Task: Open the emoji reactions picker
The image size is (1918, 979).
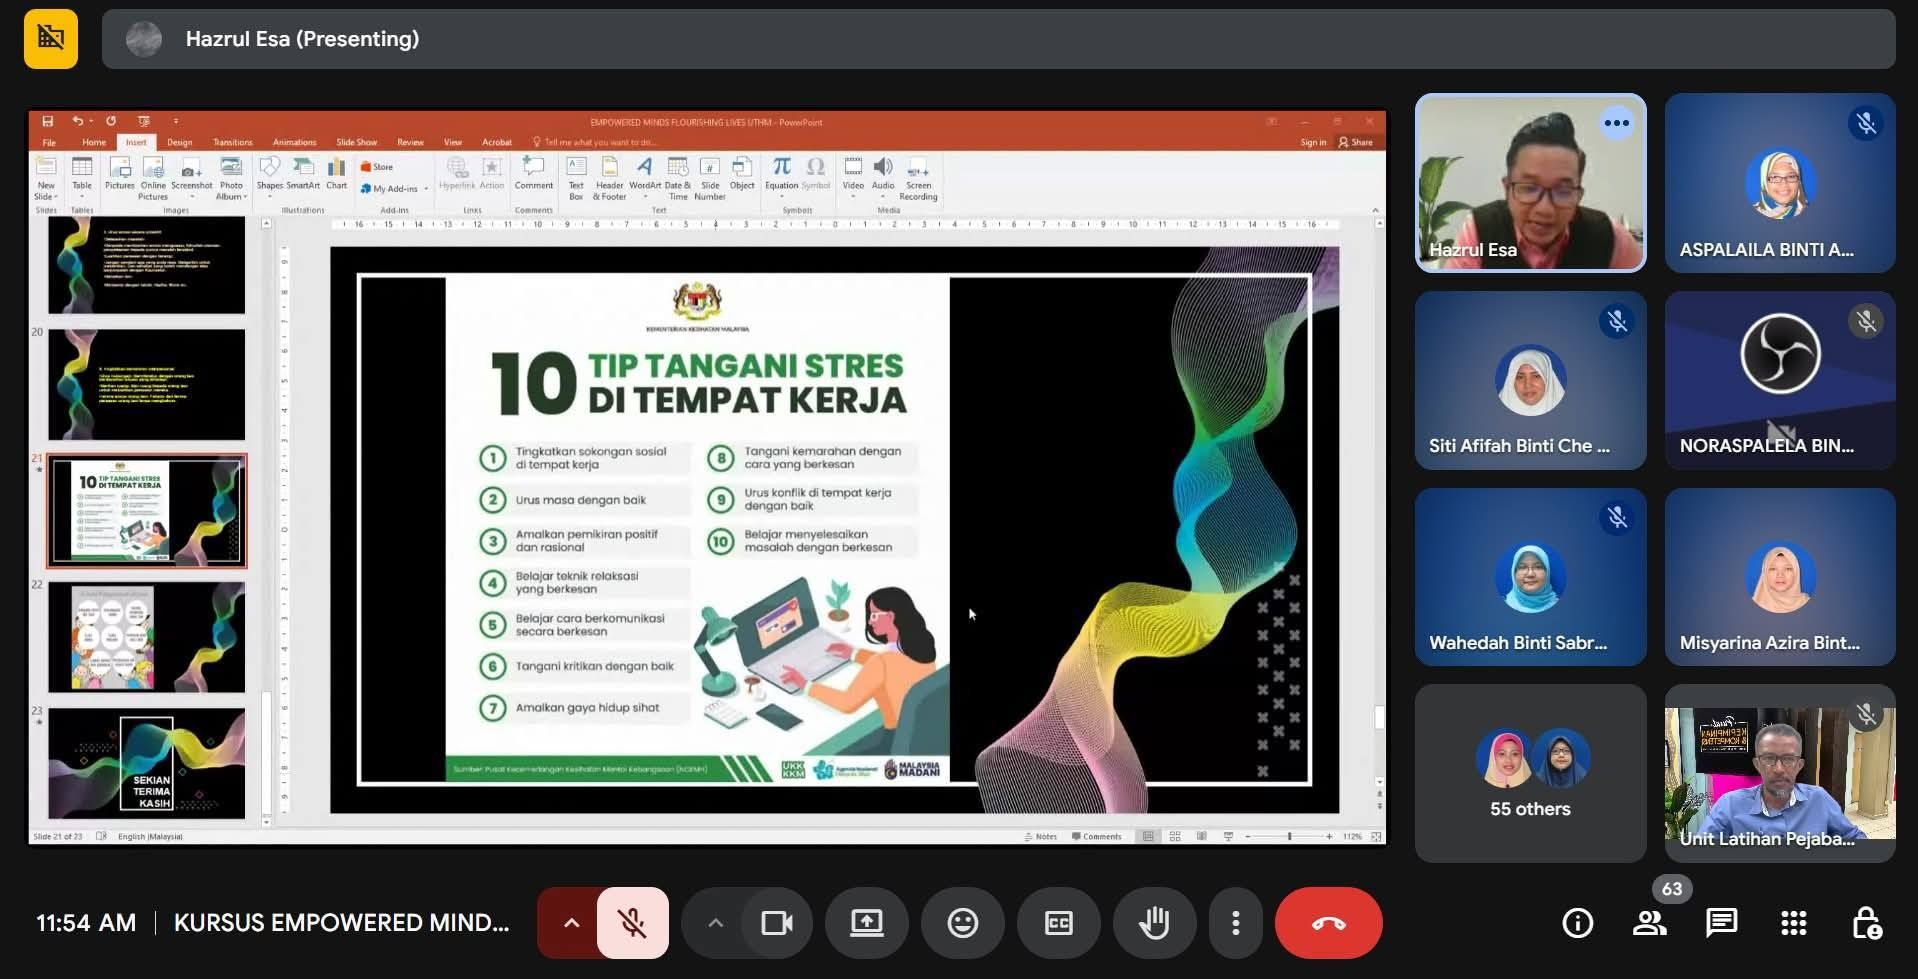Action: (x=962, y=923)
